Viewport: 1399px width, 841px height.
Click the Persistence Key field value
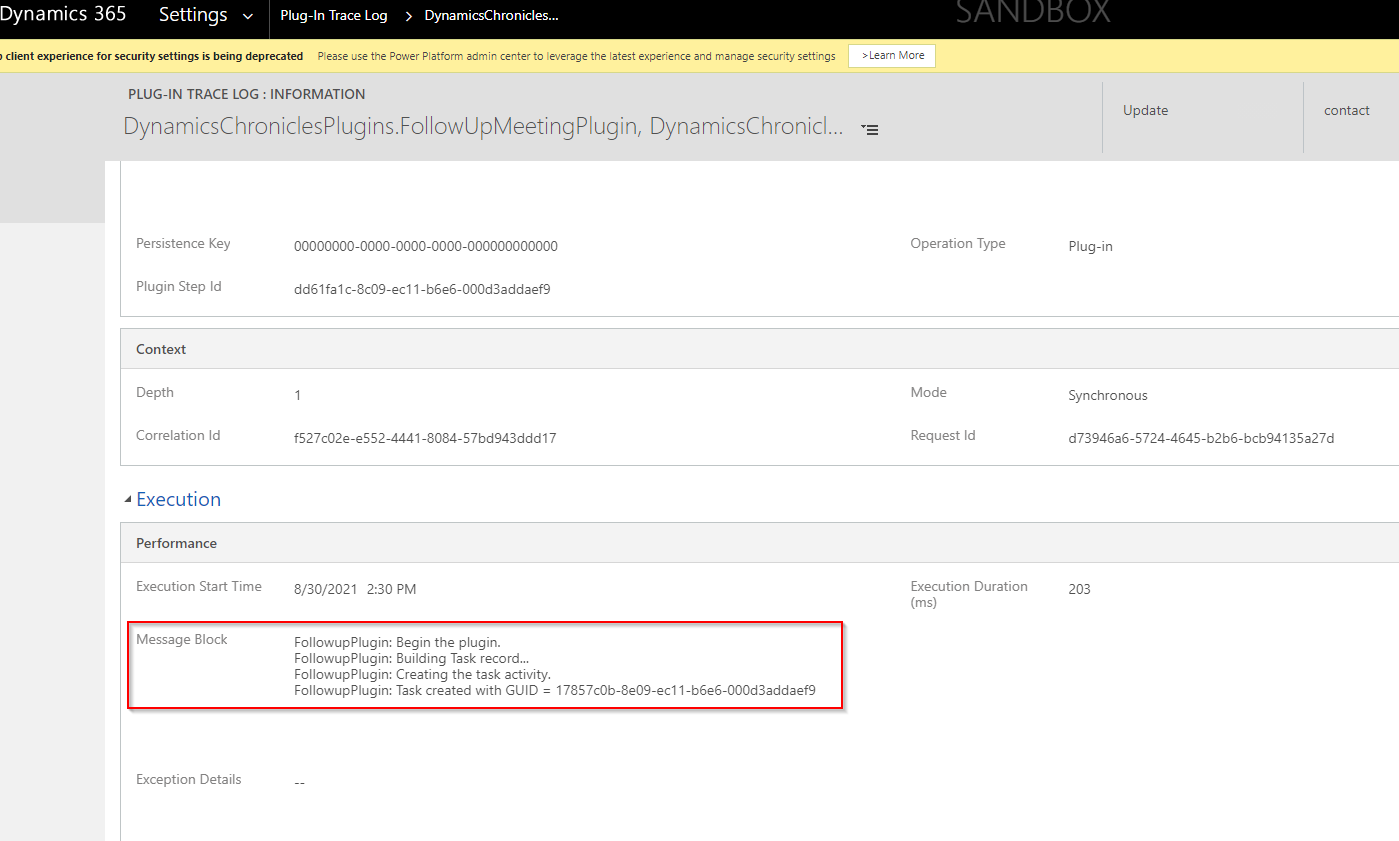425,245
